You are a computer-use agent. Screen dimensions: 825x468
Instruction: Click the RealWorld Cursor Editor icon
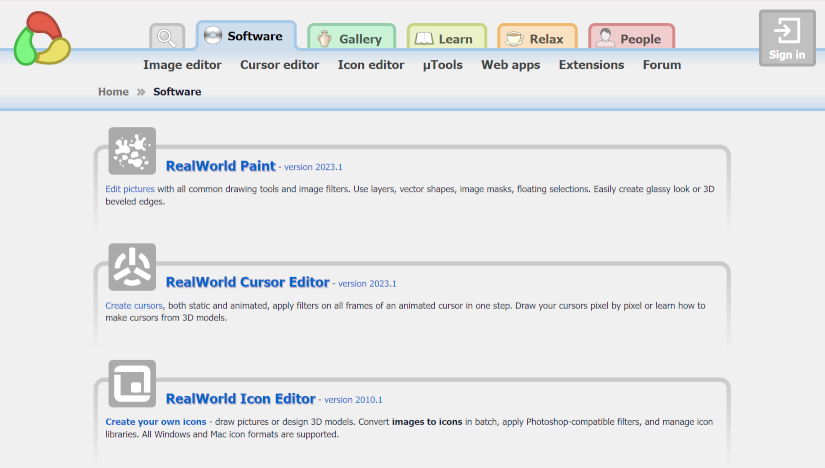tap(132, 267)
